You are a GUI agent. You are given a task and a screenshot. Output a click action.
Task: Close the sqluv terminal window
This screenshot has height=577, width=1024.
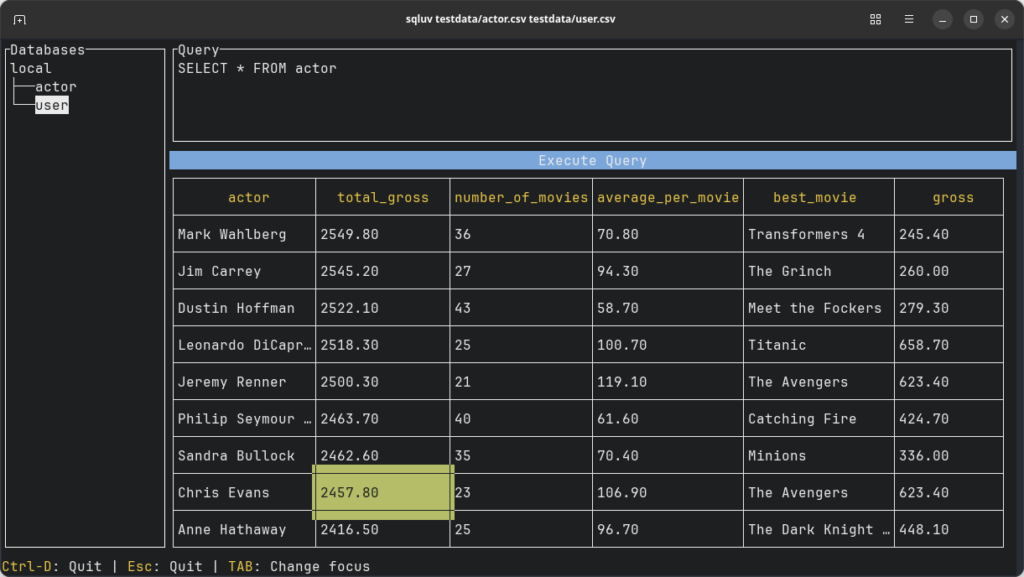pyautogui.click(x=1003, y=20)
